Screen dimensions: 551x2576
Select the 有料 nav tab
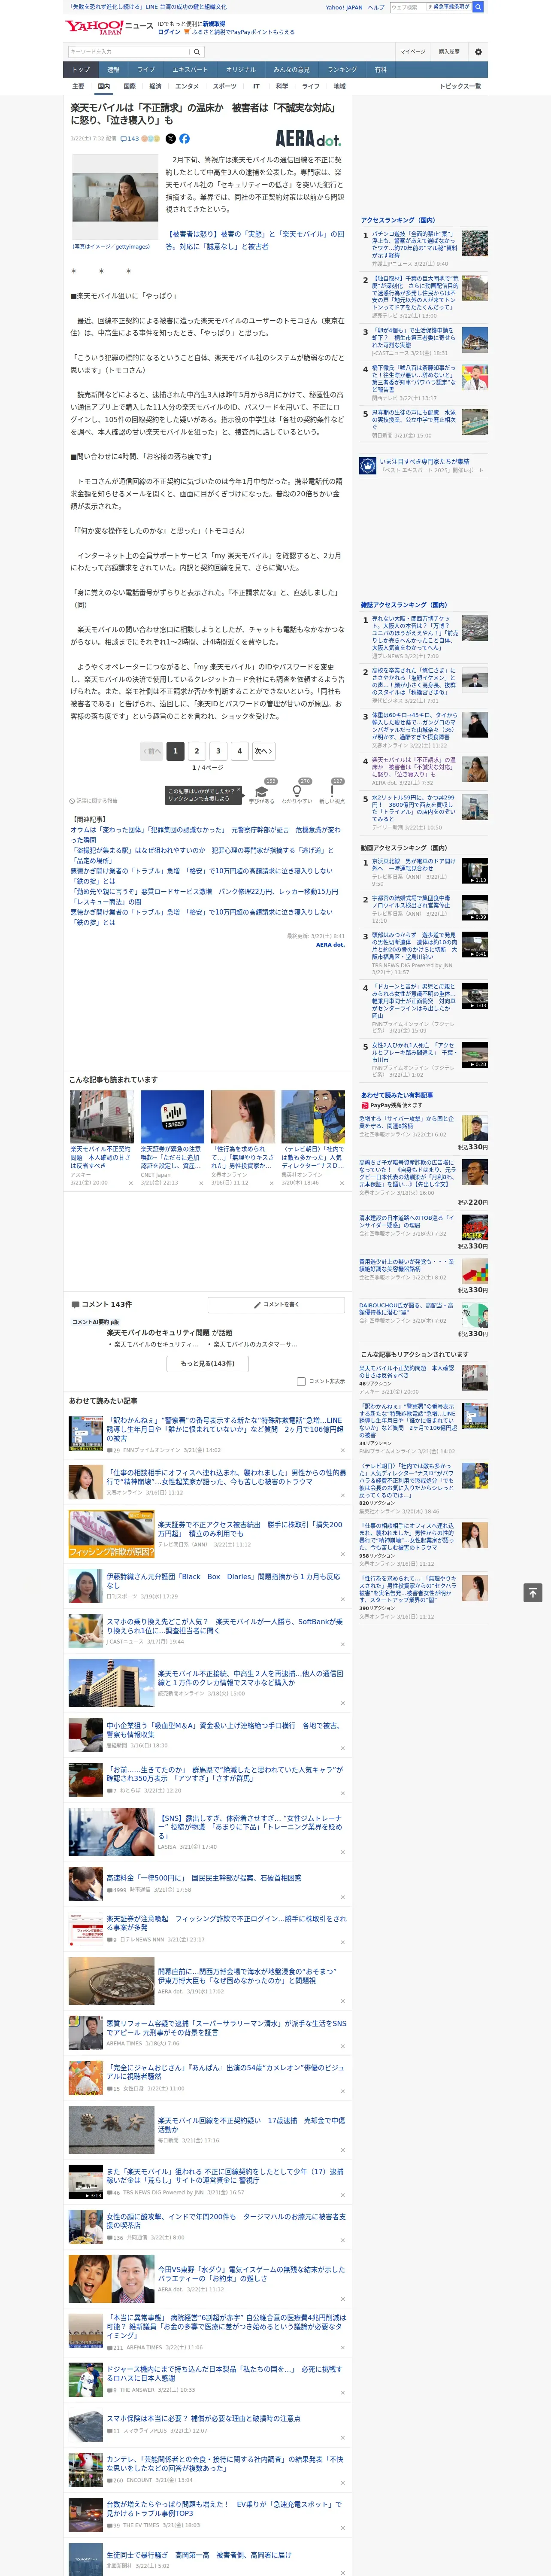(x=380, y=70)
